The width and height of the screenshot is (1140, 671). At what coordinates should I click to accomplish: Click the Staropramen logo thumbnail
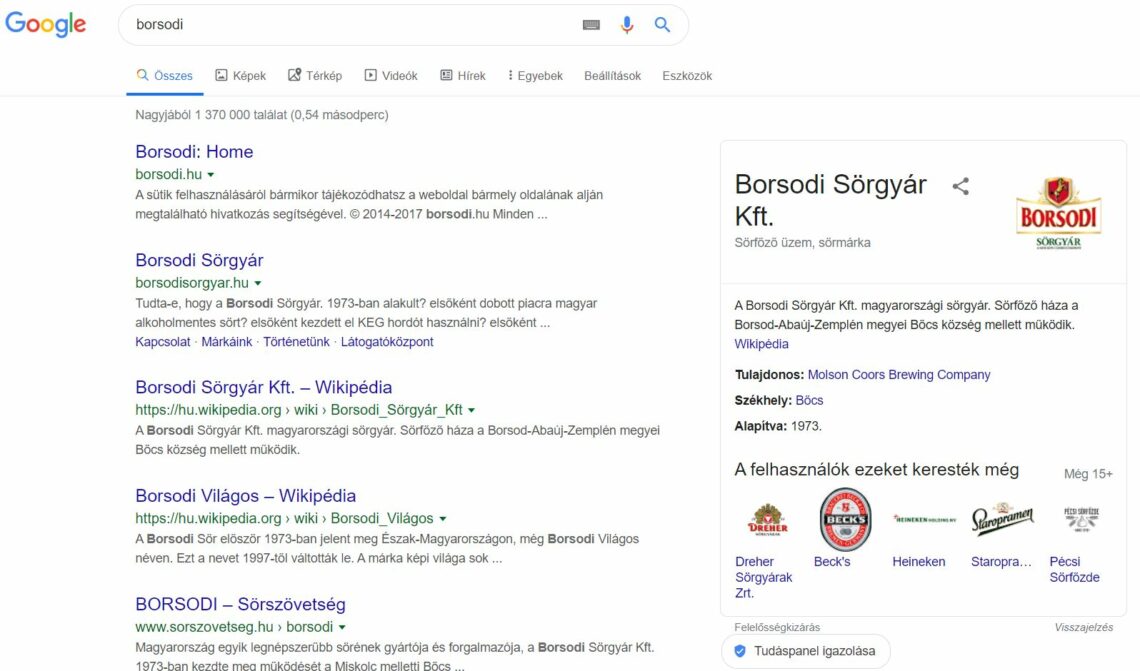click(1003, 518)
